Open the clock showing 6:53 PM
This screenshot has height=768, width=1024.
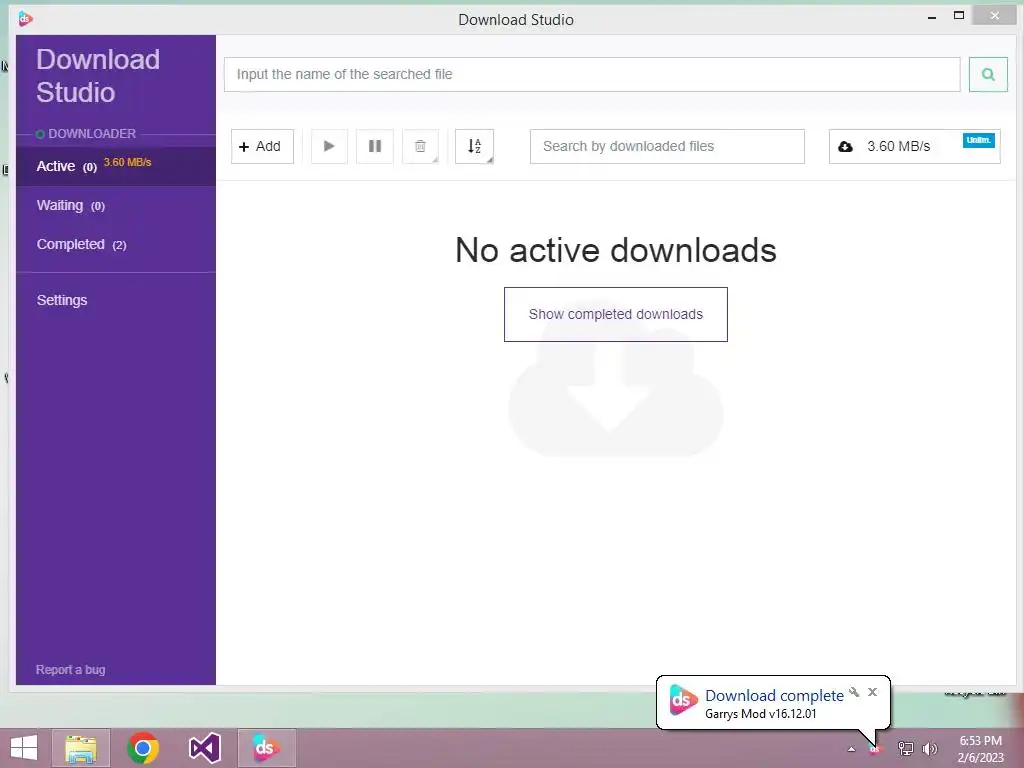[980, 749]
